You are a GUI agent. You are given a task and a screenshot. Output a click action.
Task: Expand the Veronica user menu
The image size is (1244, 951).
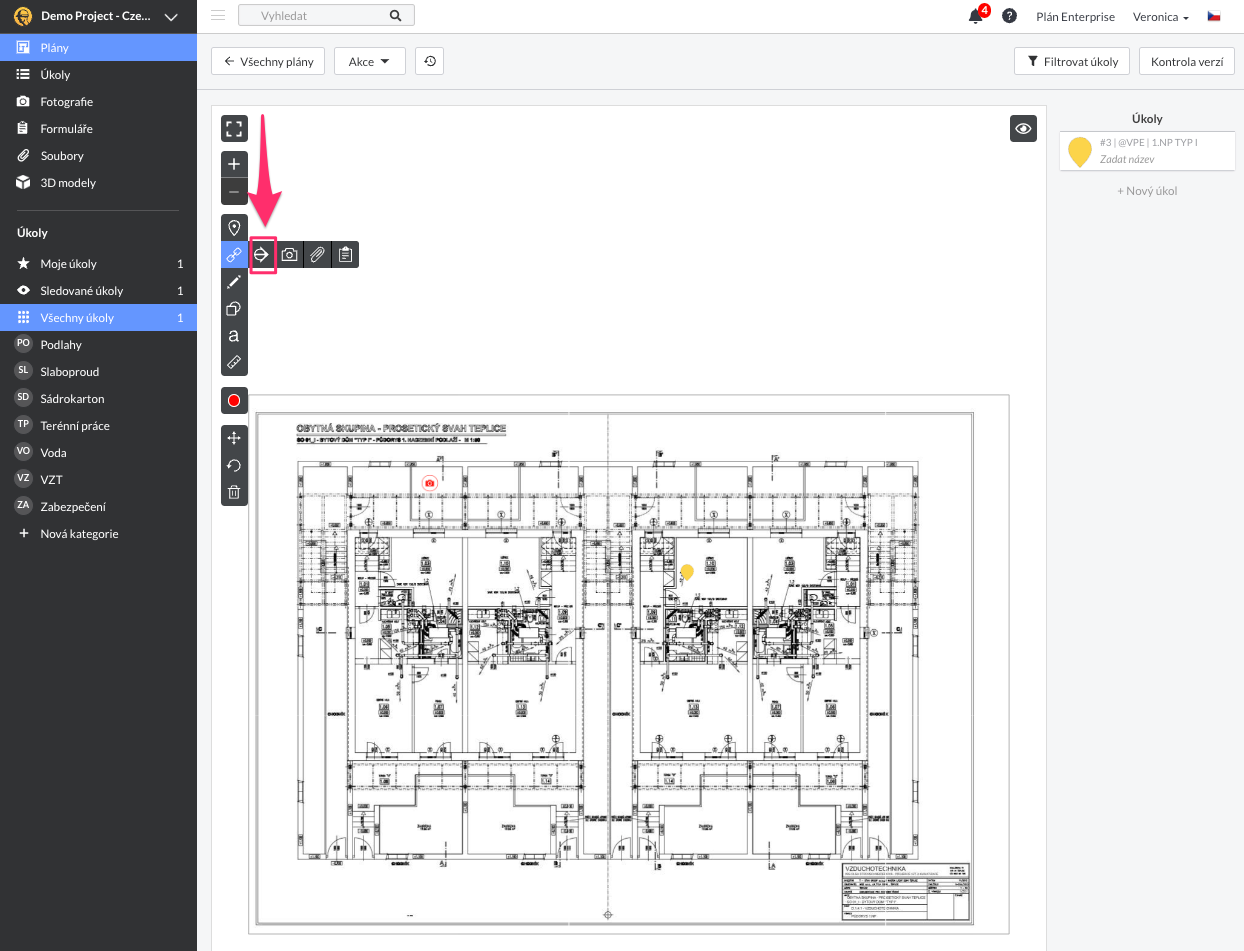click(1160, 17)
